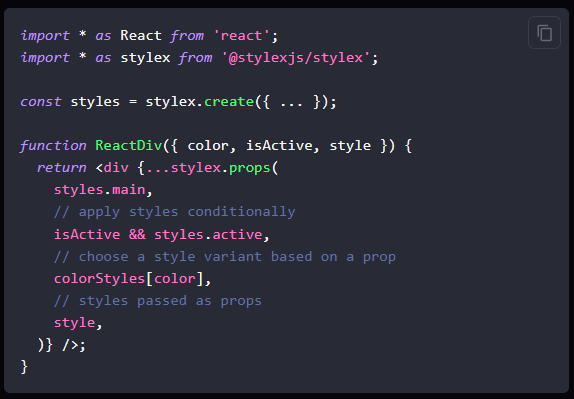574x399 pixels.
Task: Click the 'react' import string
Action: (x=241, y=36)
